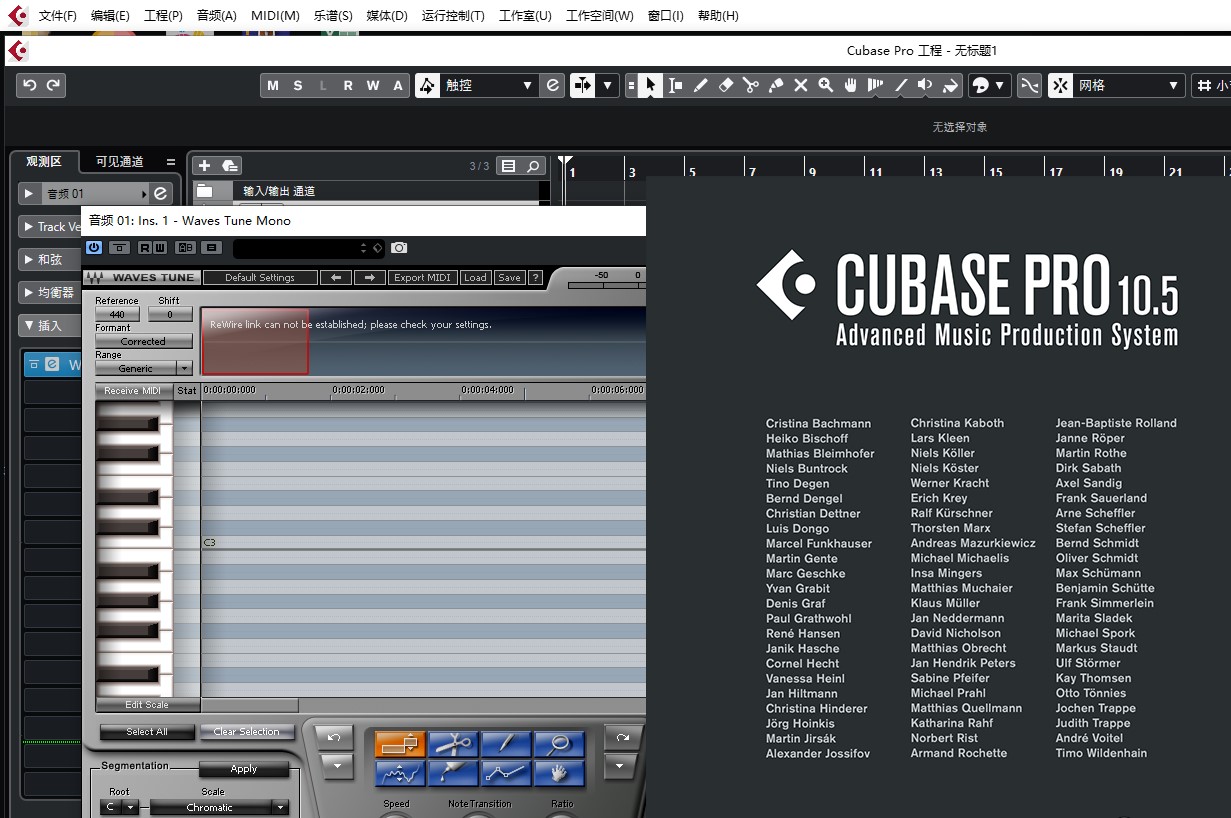Select the Split scissors tool in Cubase toolbar
The image size is (1231, 818).
click(751, 86)
